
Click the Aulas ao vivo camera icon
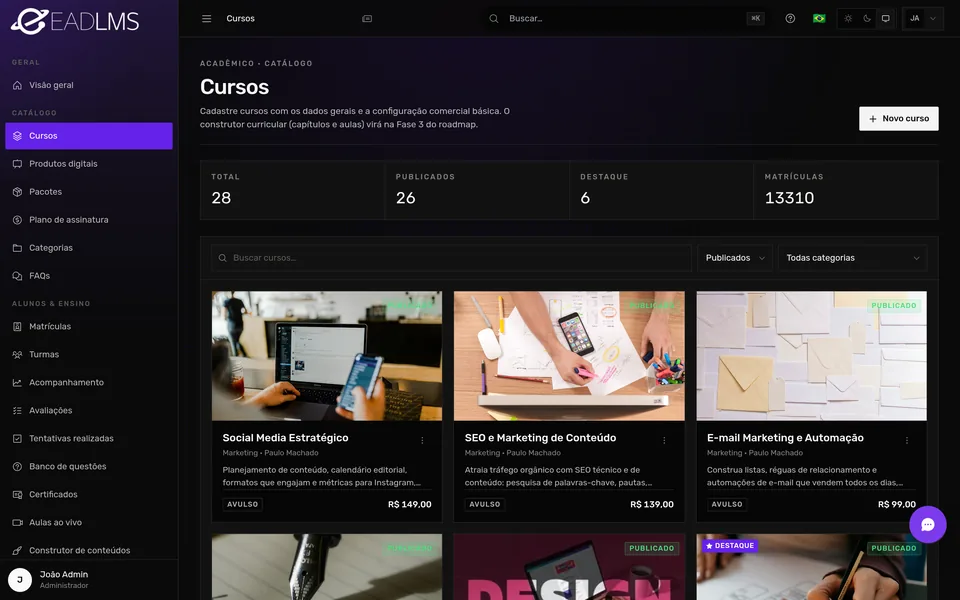17,522
